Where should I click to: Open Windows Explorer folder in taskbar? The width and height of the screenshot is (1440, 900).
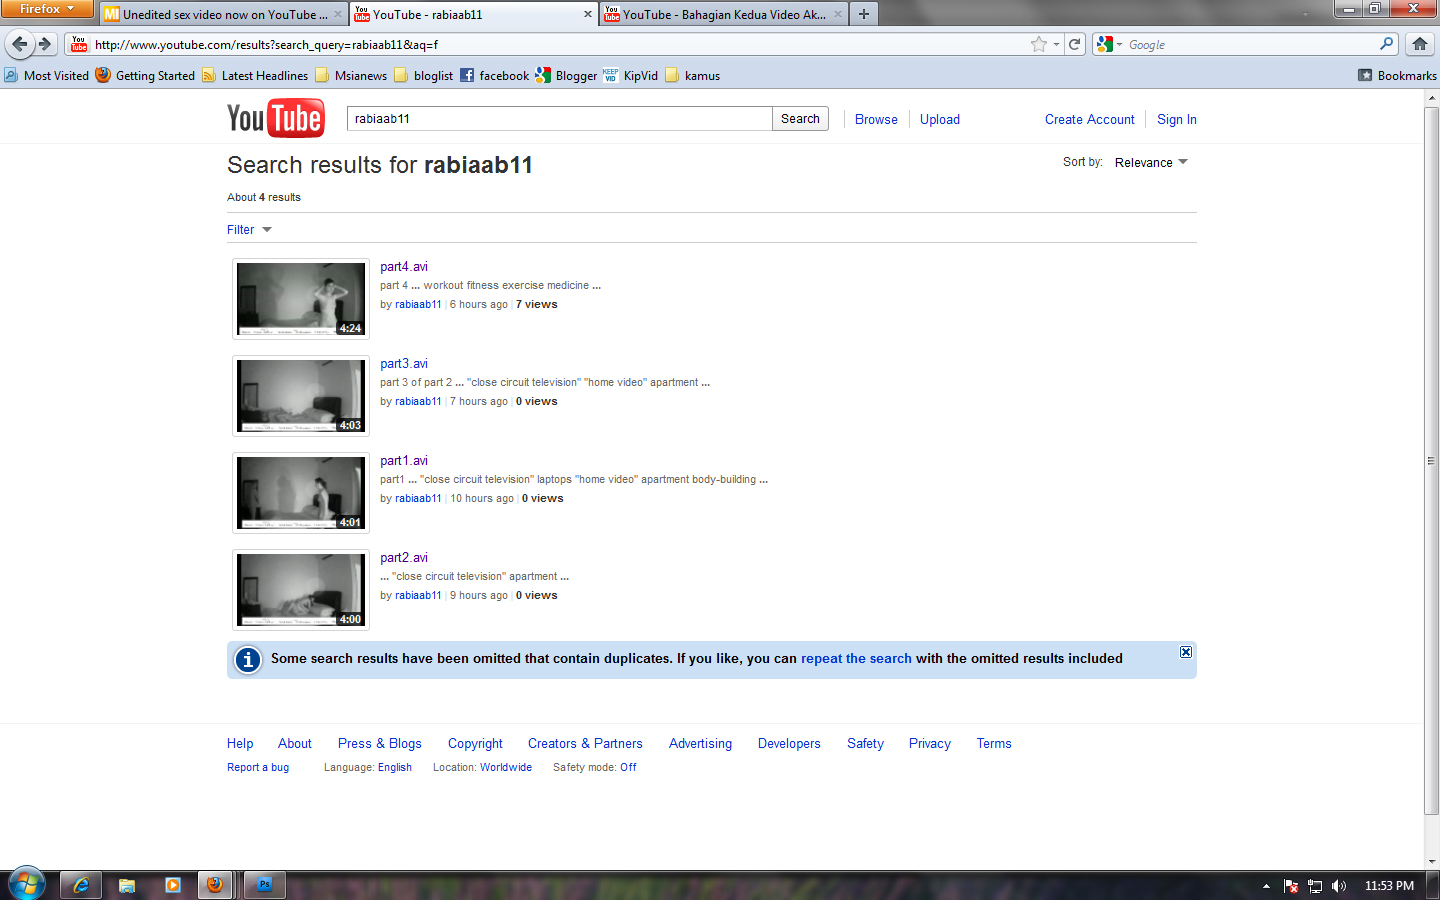coord(127,885)
